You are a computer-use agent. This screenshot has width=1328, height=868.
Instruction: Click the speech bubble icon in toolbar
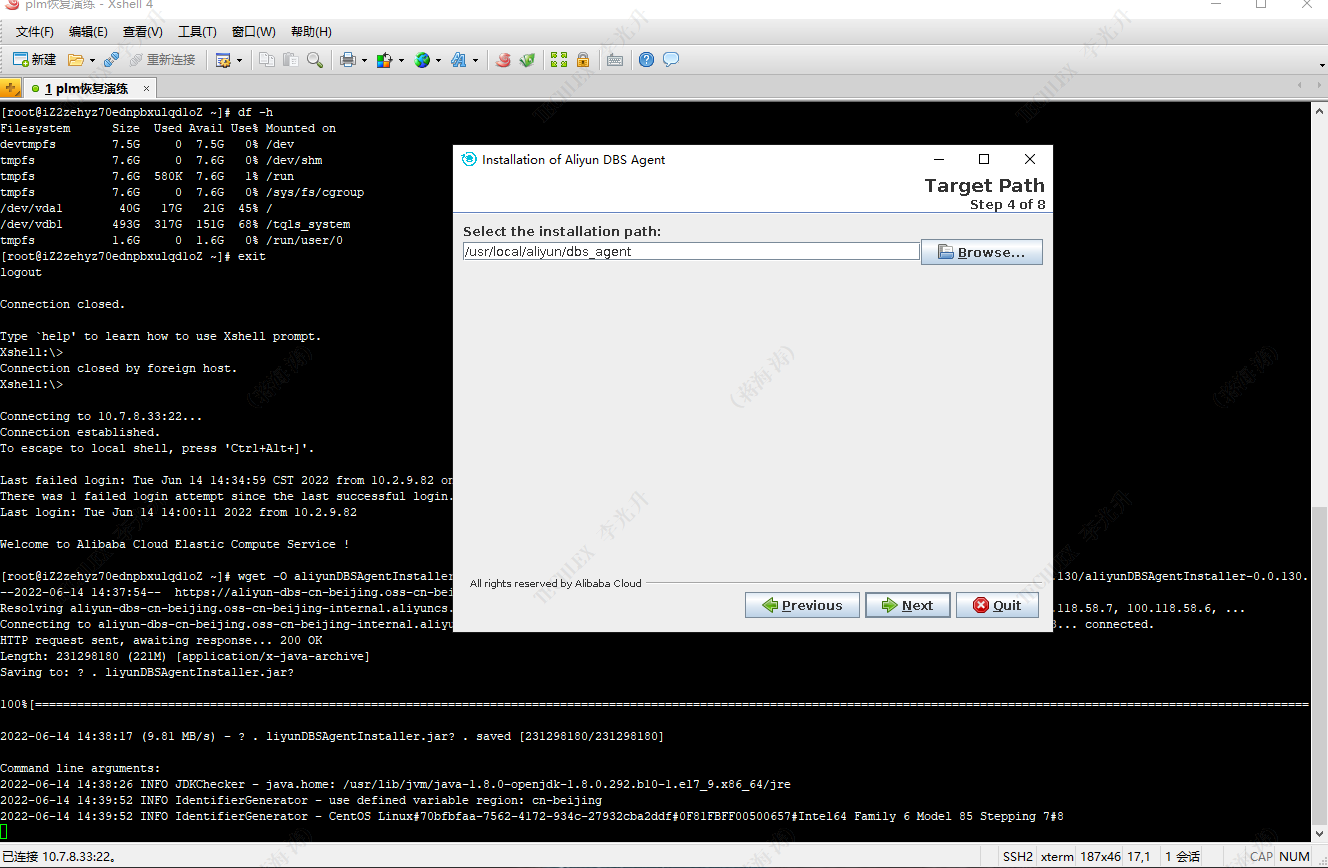[x=671, y=60]
